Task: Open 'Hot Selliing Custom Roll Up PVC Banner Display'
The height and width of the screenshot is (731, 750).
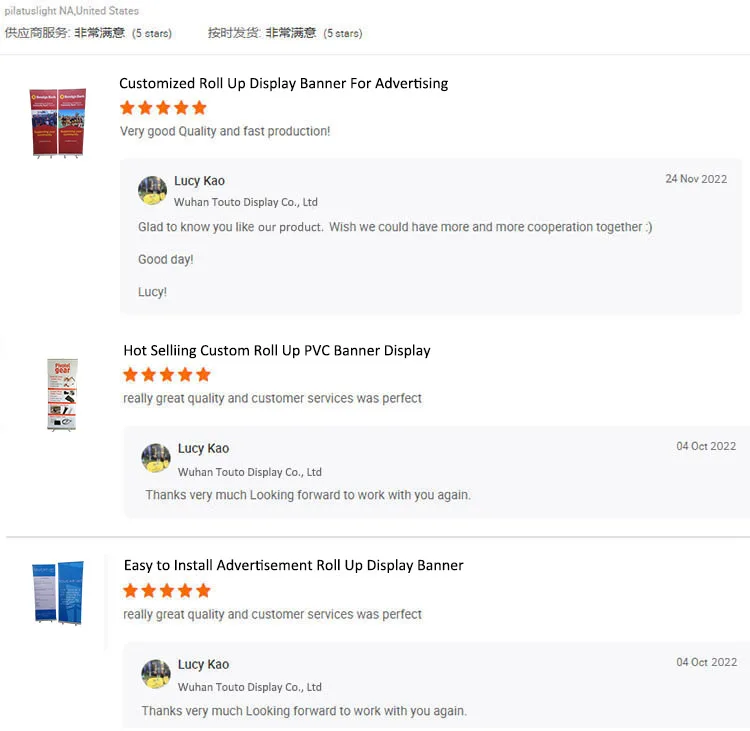Action: click(x=277, y=350)
